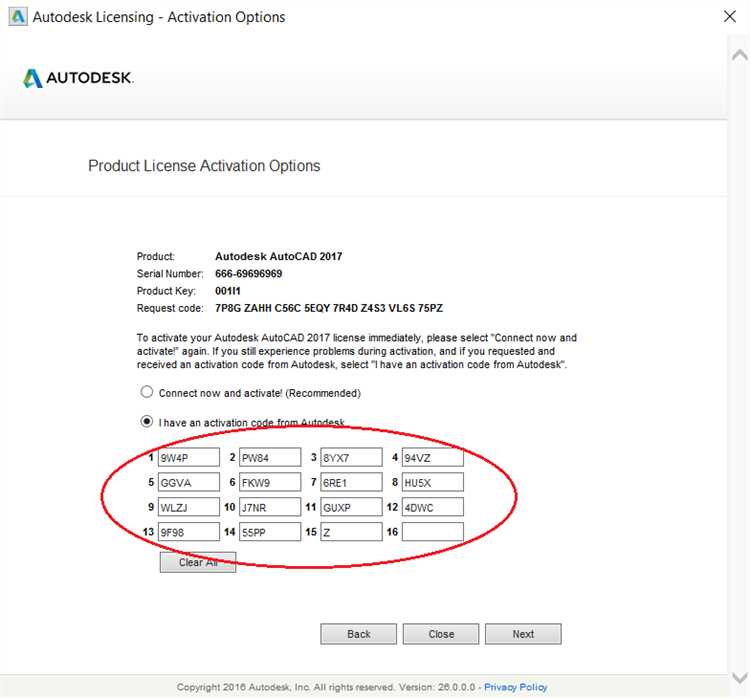Click the scrollbar down arrow
Screen dimensions: 750x698
739,678
